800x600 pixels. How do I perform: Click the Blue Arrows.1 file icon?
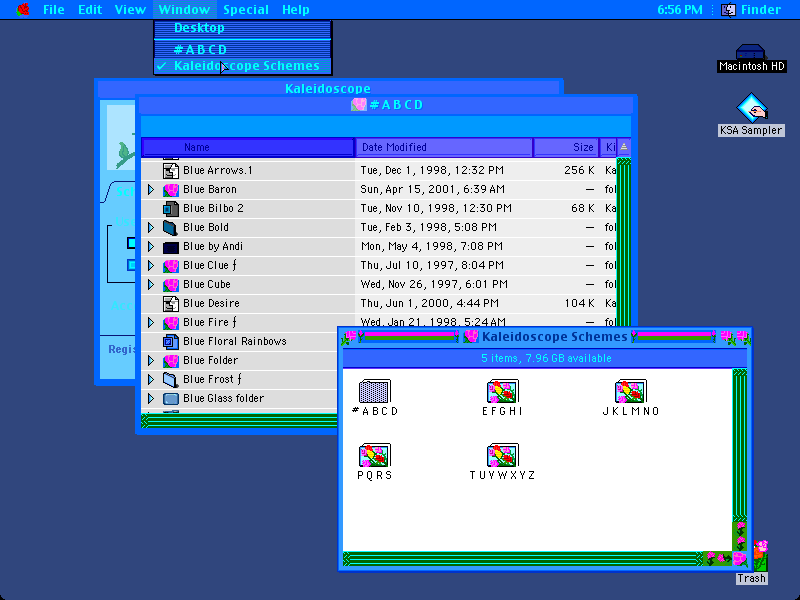pyautogui.click(x=171, y=170)
